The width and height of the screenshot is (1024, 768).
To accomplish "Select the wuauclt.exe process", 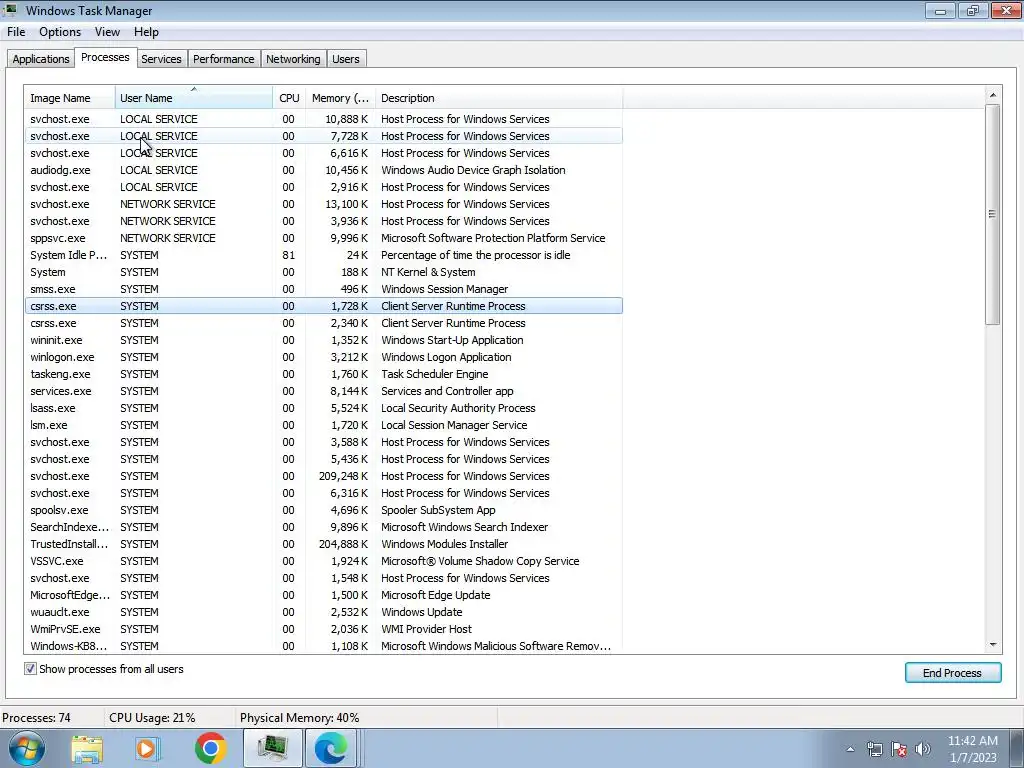I will coord(323,611).
